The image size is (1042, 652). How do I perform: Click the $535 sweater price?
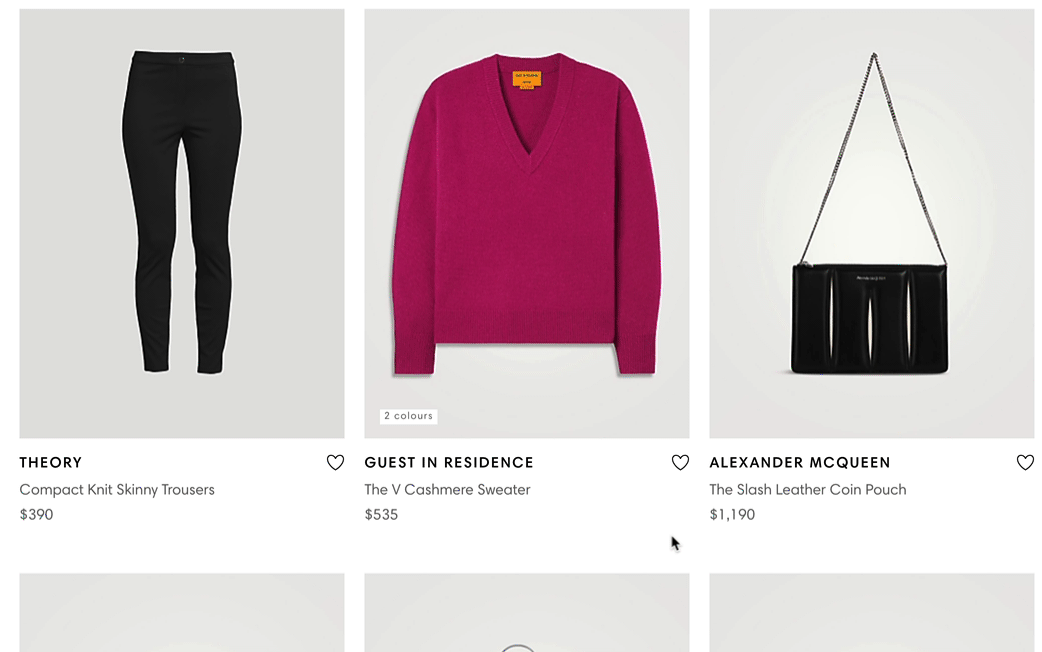pos(381,514)
